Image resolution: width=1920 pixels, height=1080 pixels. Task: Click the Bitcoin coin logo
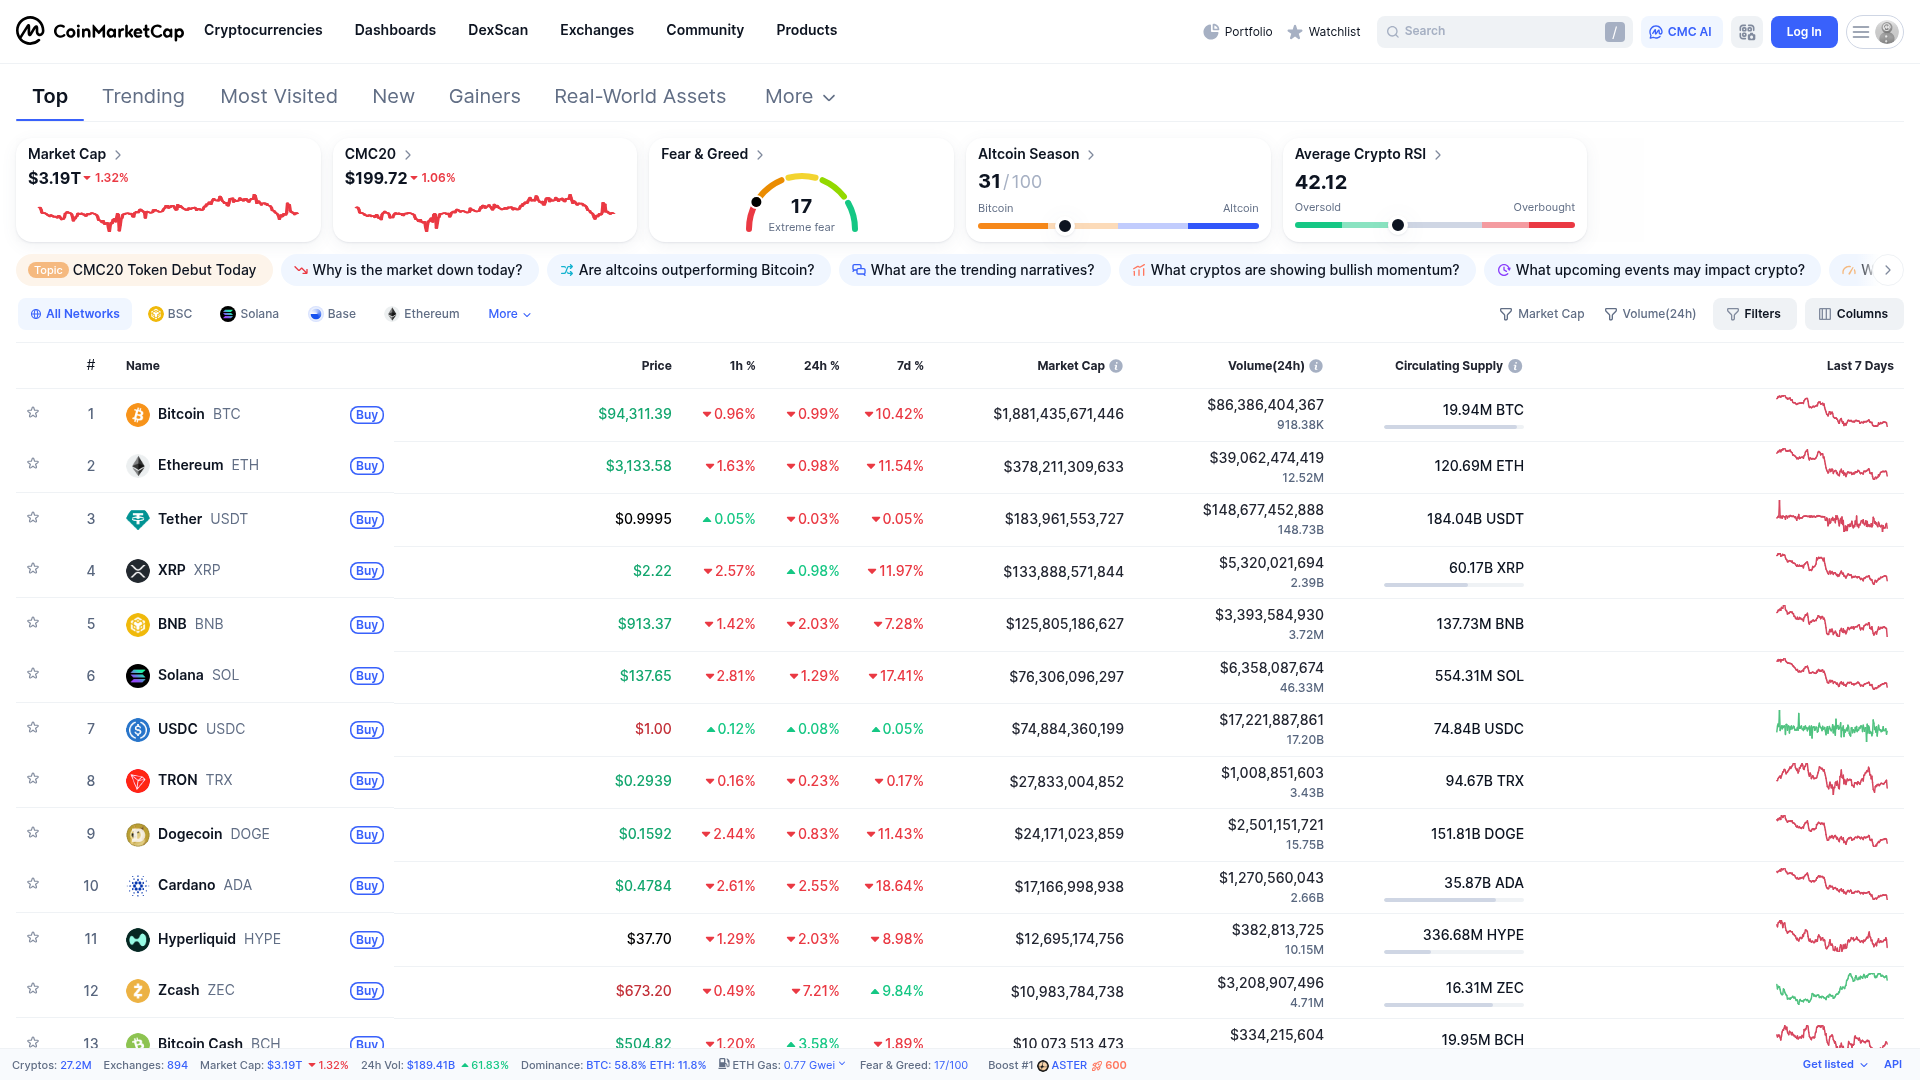pos(138,414)
